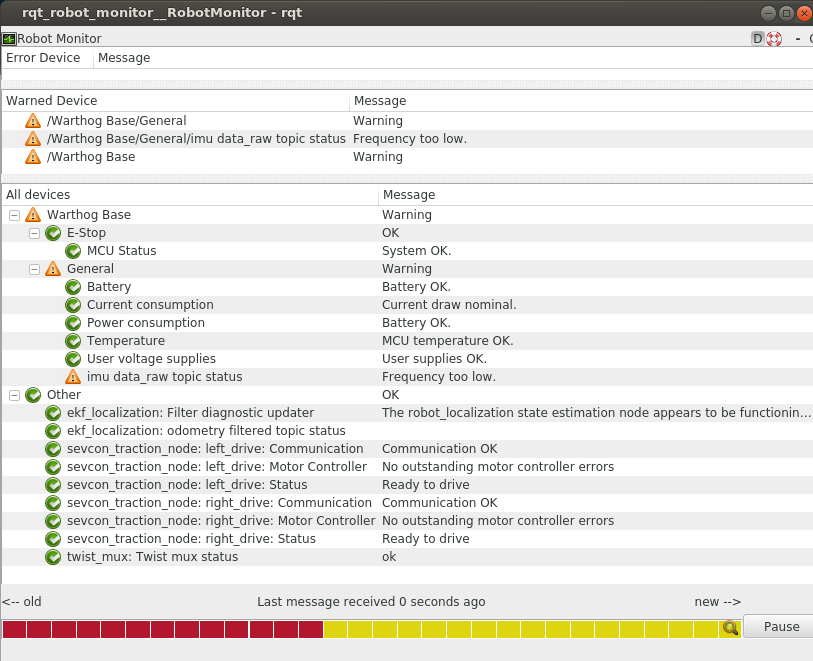Viewport: 813px width, 661px height.
Task: Click the magnifier icon at the timeline end
Action: pos(730,628)
